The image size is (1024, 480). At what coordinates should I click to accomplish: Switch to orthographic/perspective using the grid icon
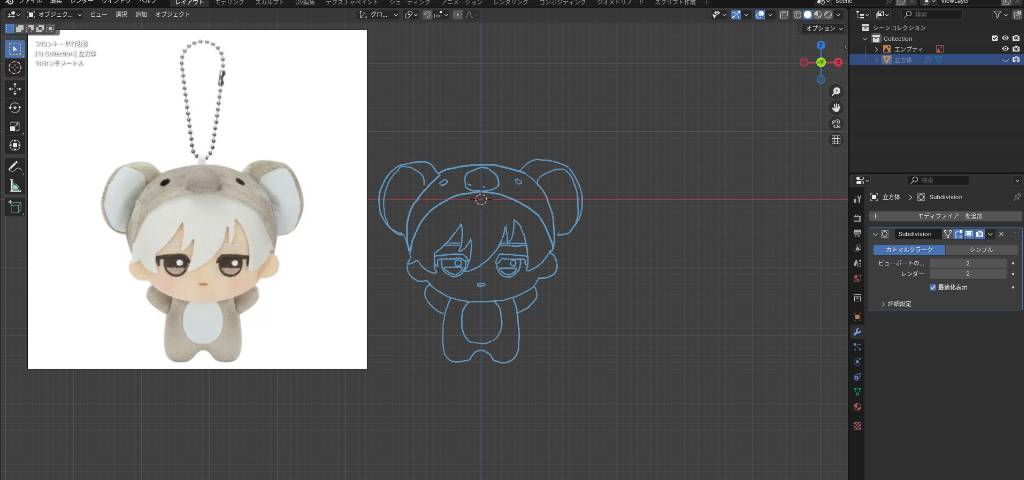pyautogui.click(x=836, y=140)
